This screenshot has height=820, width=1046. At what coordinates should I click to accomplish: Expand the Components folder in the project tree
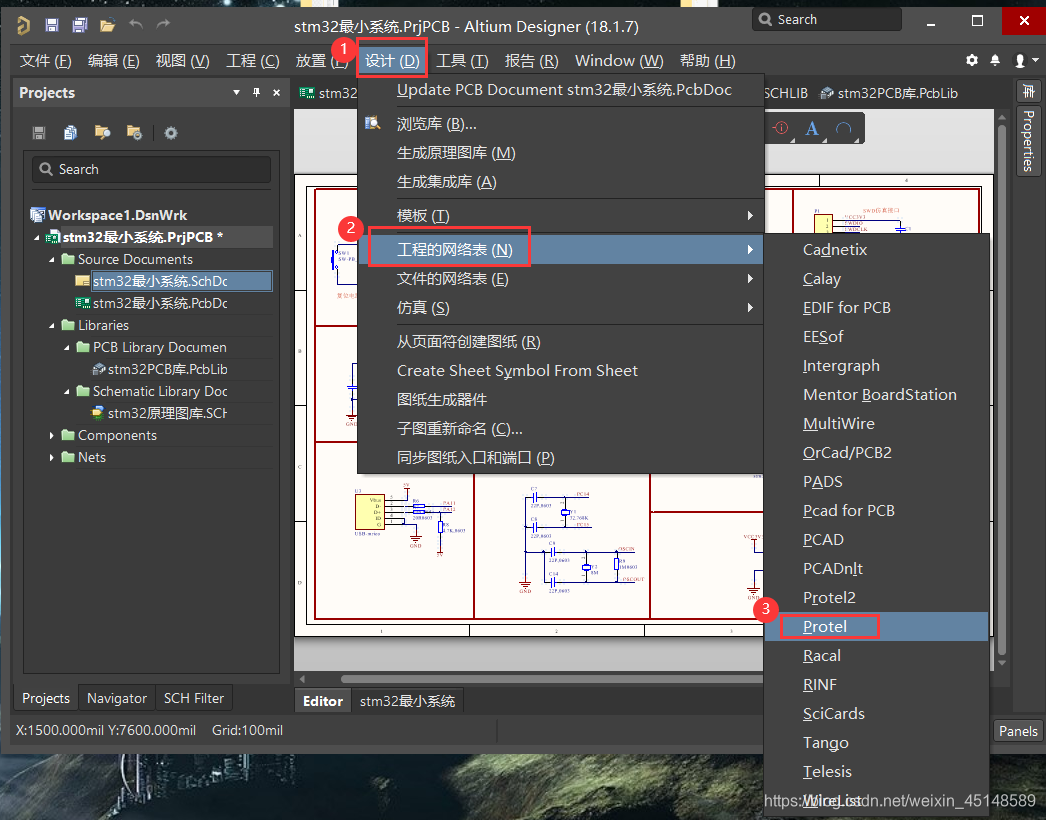[x=53, y=435]
